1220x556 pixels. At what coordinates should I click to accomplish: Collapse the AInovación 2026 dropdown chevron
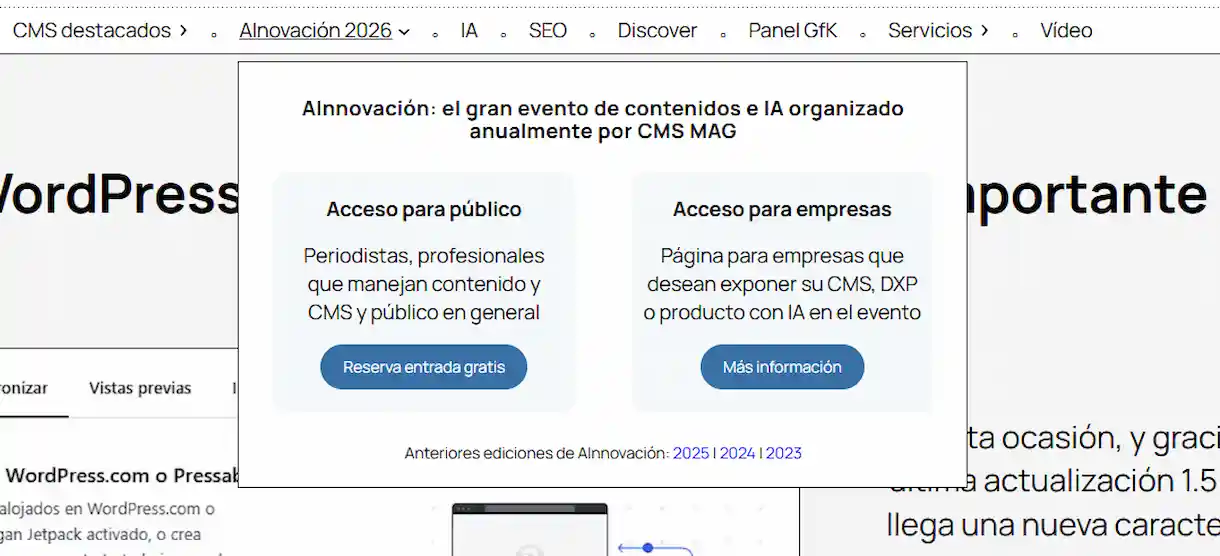pyautogui.click(x=404, y=32)
